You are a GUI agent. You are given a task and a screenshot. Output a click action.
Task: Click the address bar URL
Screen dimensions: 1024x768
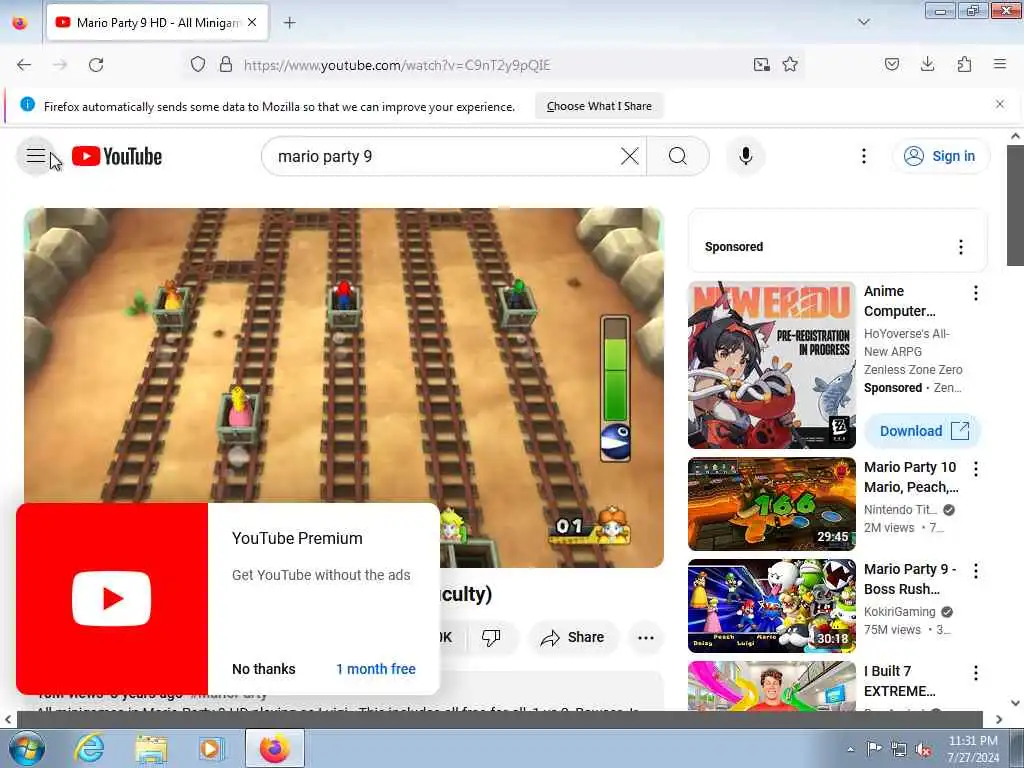coord(397,65)
